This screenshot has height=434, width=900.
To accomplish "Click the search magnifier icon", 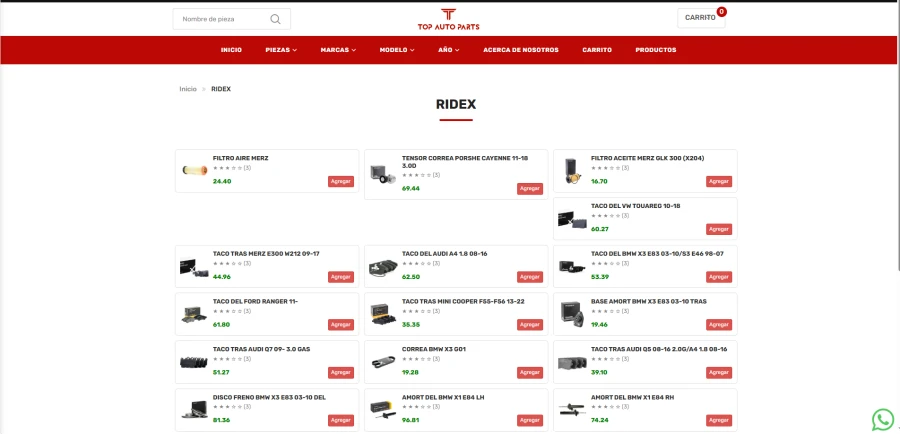I will click(x=276, y=19).
